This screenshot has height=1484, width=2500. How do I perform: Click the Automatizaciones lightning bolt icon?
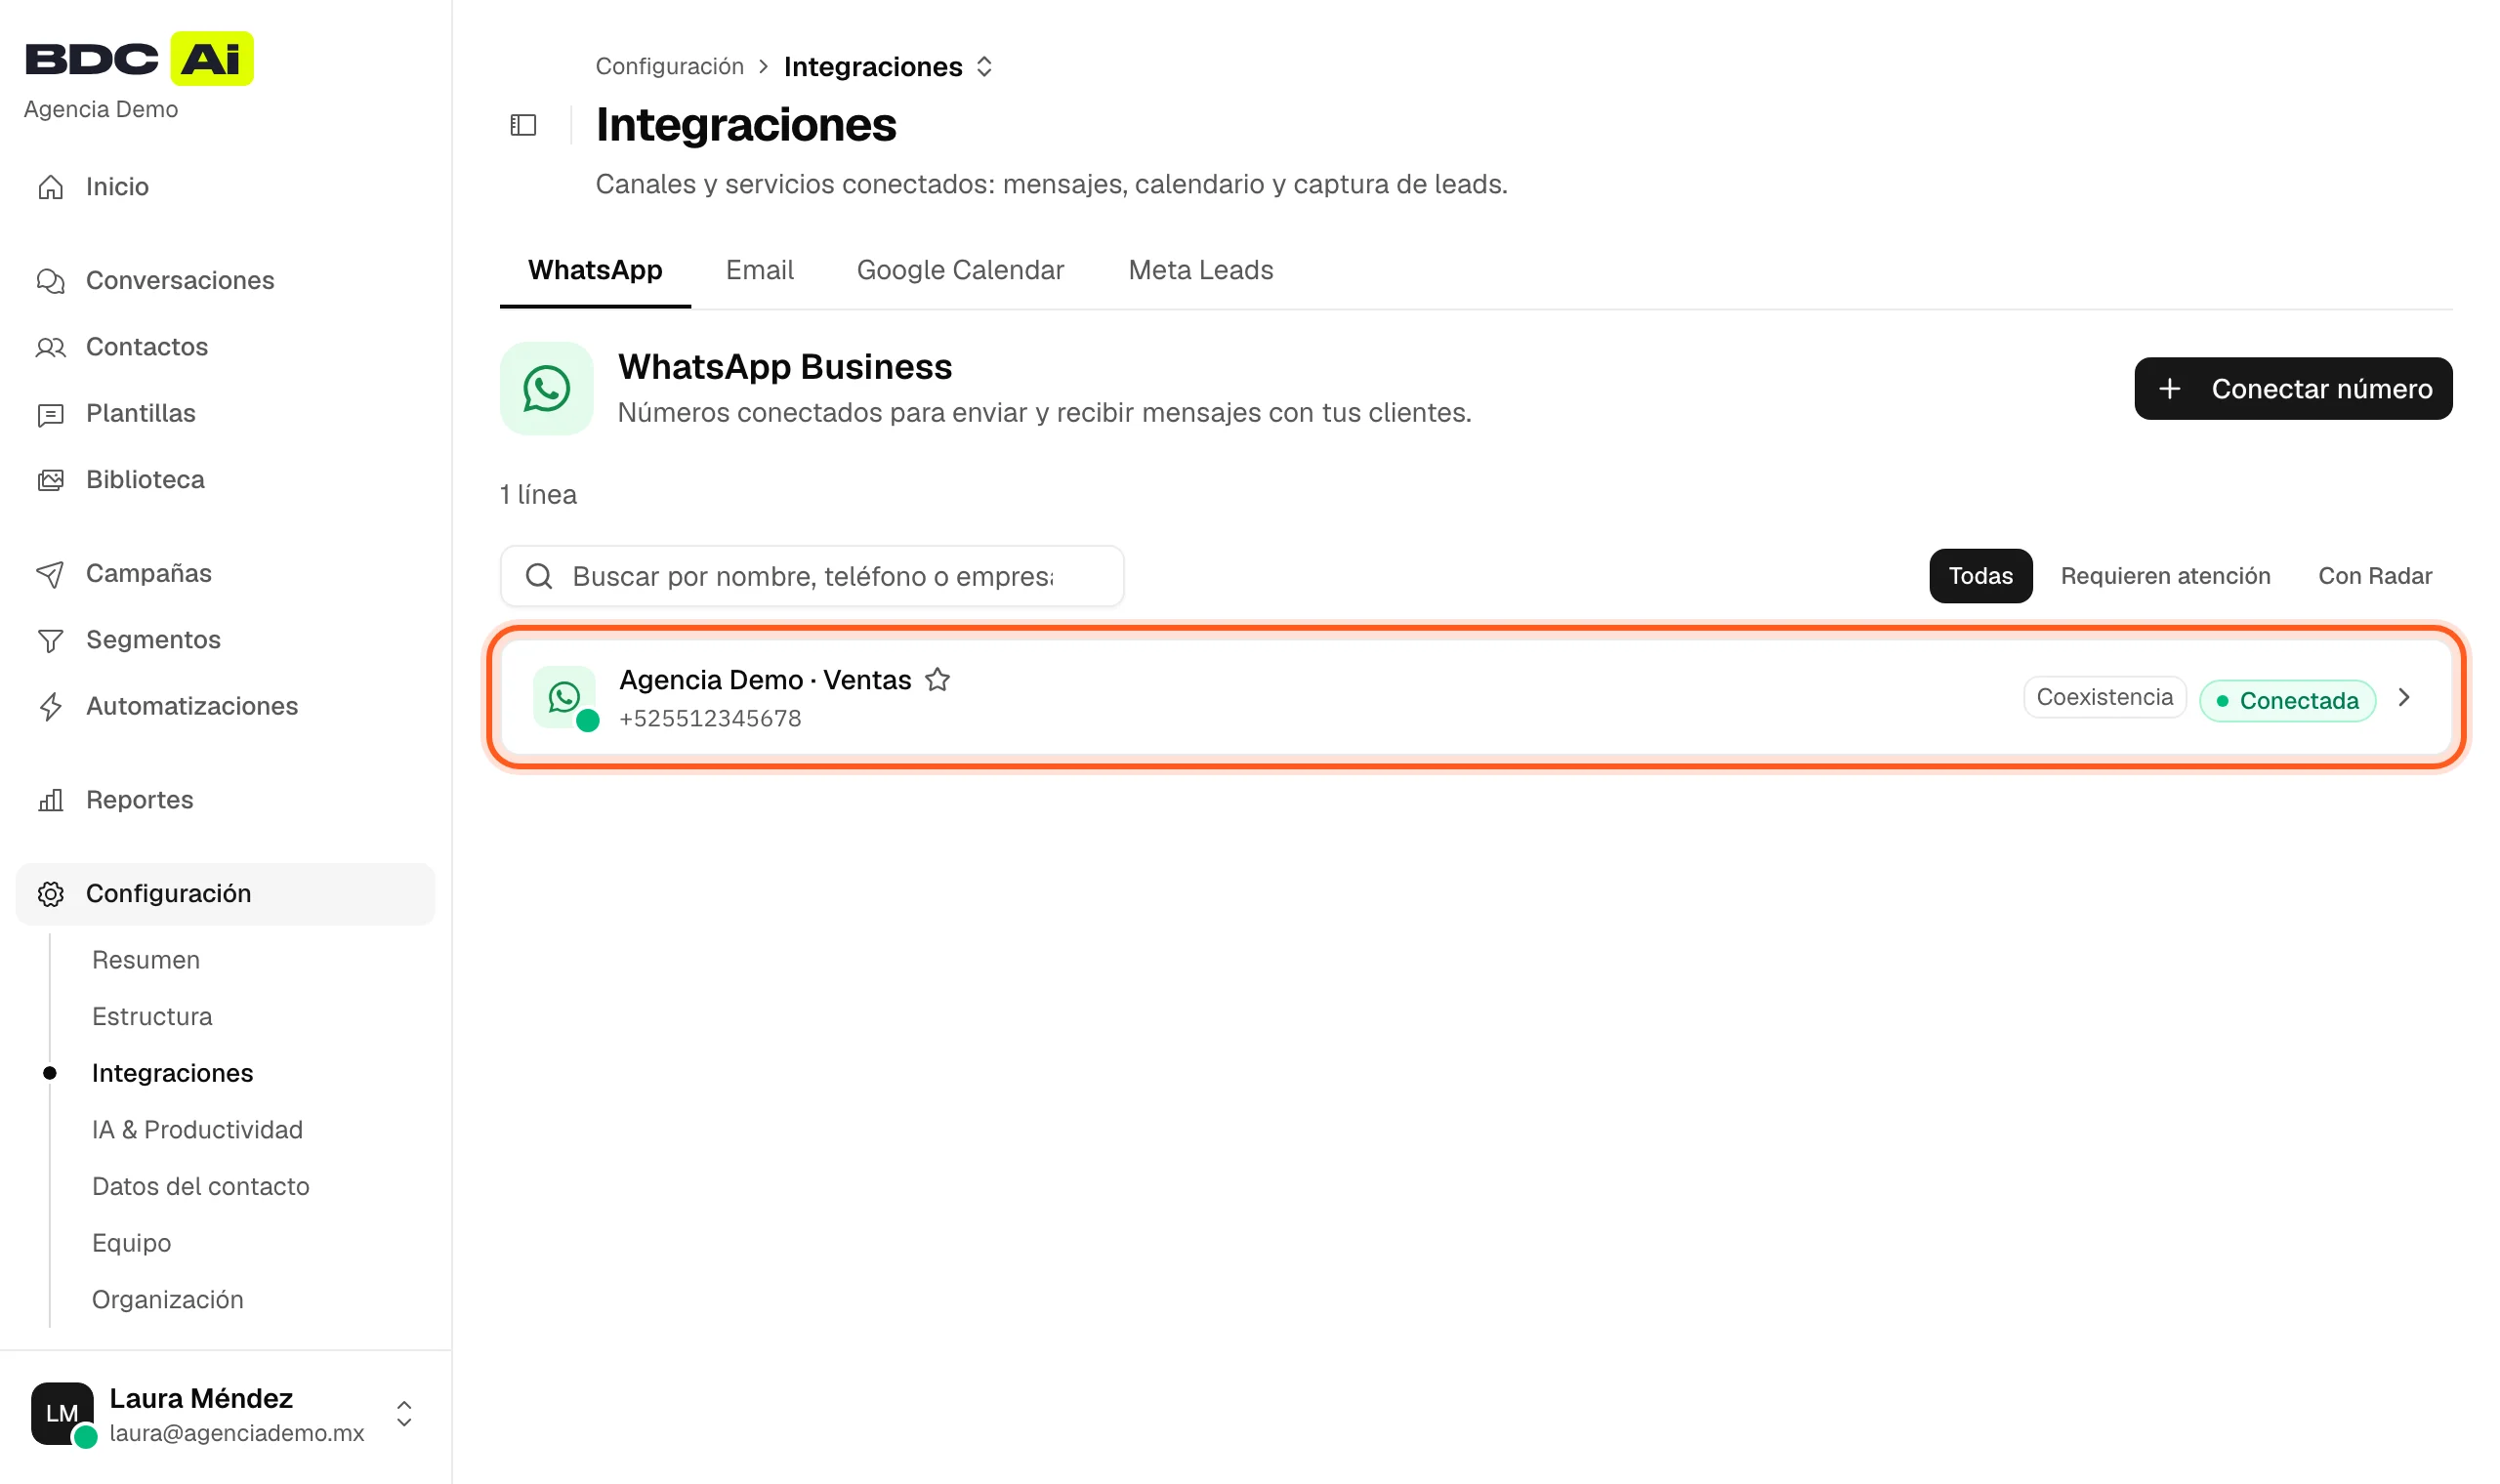pyautogui.click(x=51, y=707)
